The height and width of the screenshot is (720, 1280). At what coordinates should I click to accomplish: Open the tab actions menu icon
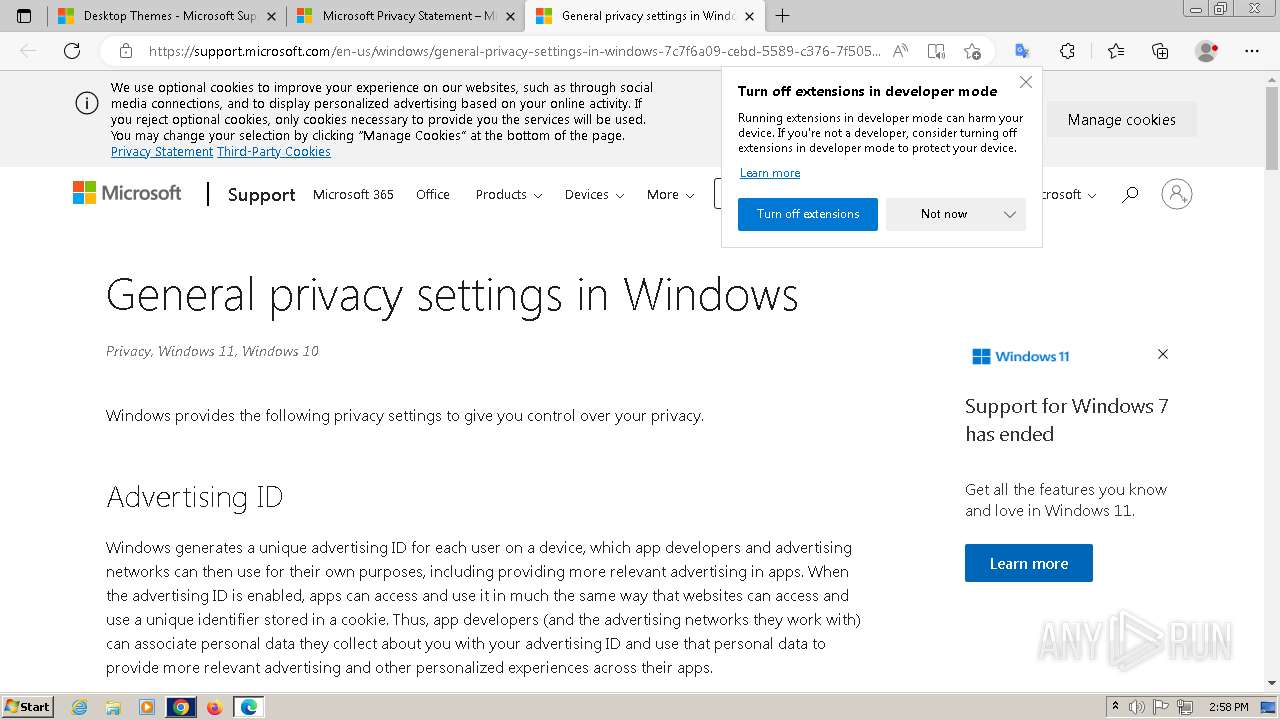(24, 16)
